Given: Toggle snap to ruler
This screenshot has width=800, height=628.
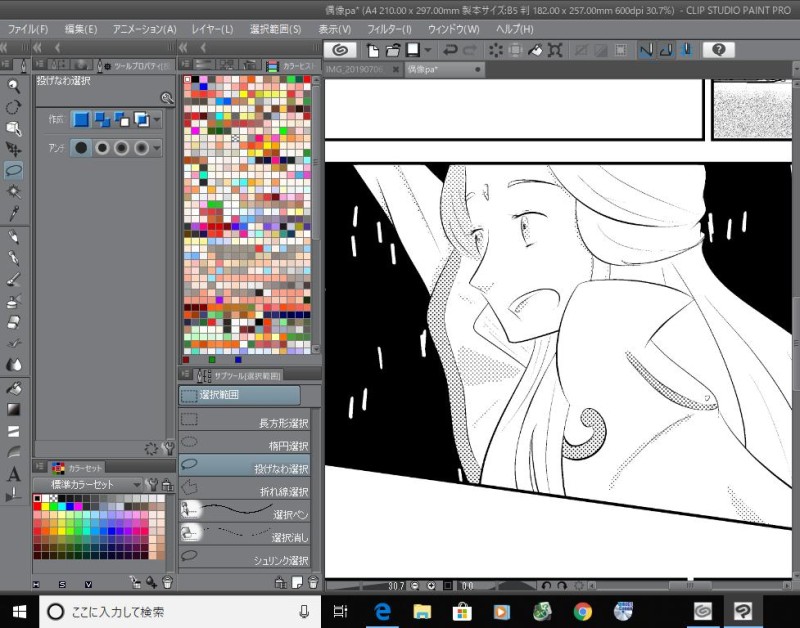Looking at the screenshot, I should pos(646,50).
